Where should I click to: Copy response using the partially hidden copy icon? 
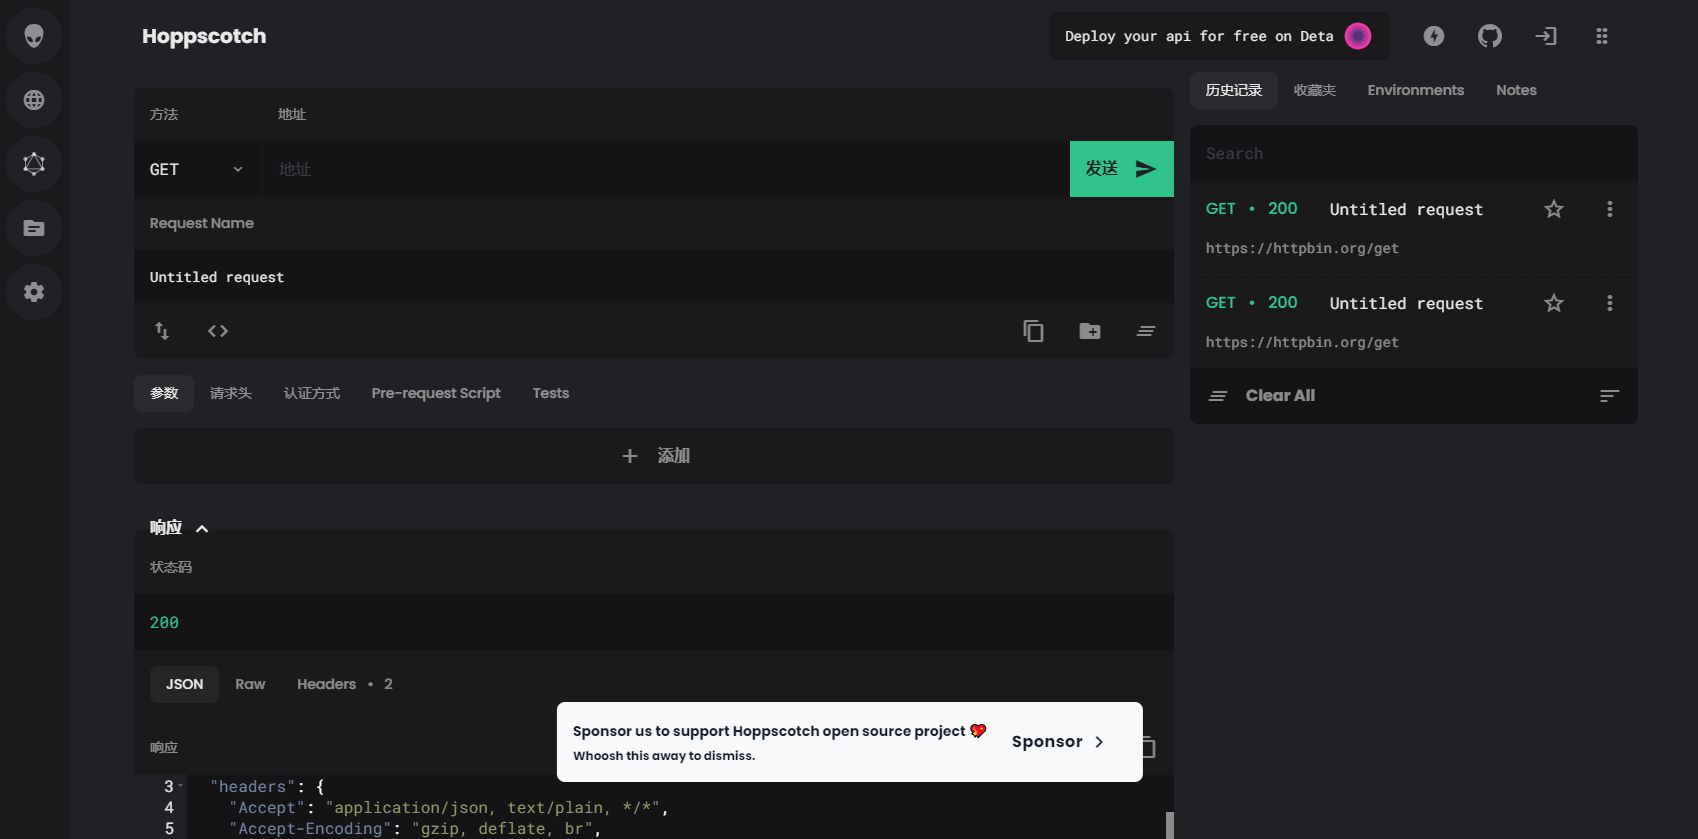click(x=1149, y=747)
